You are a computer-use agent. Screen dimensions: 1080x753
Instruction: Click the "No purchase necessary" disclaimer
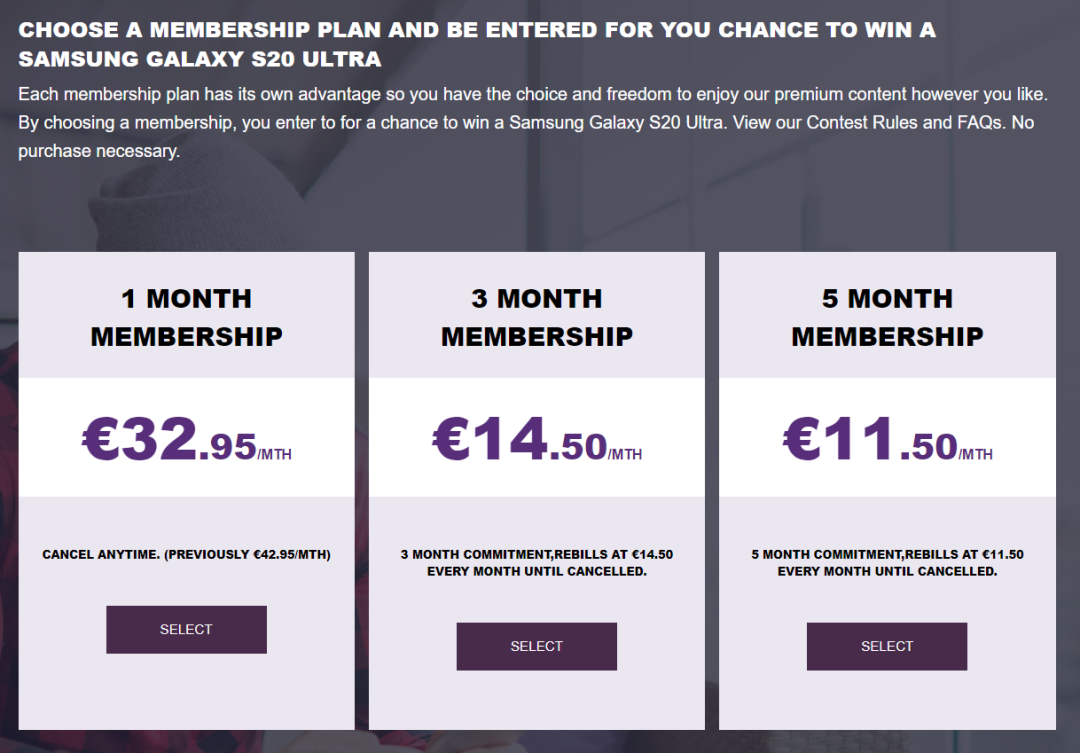click(x=98, y=152)
